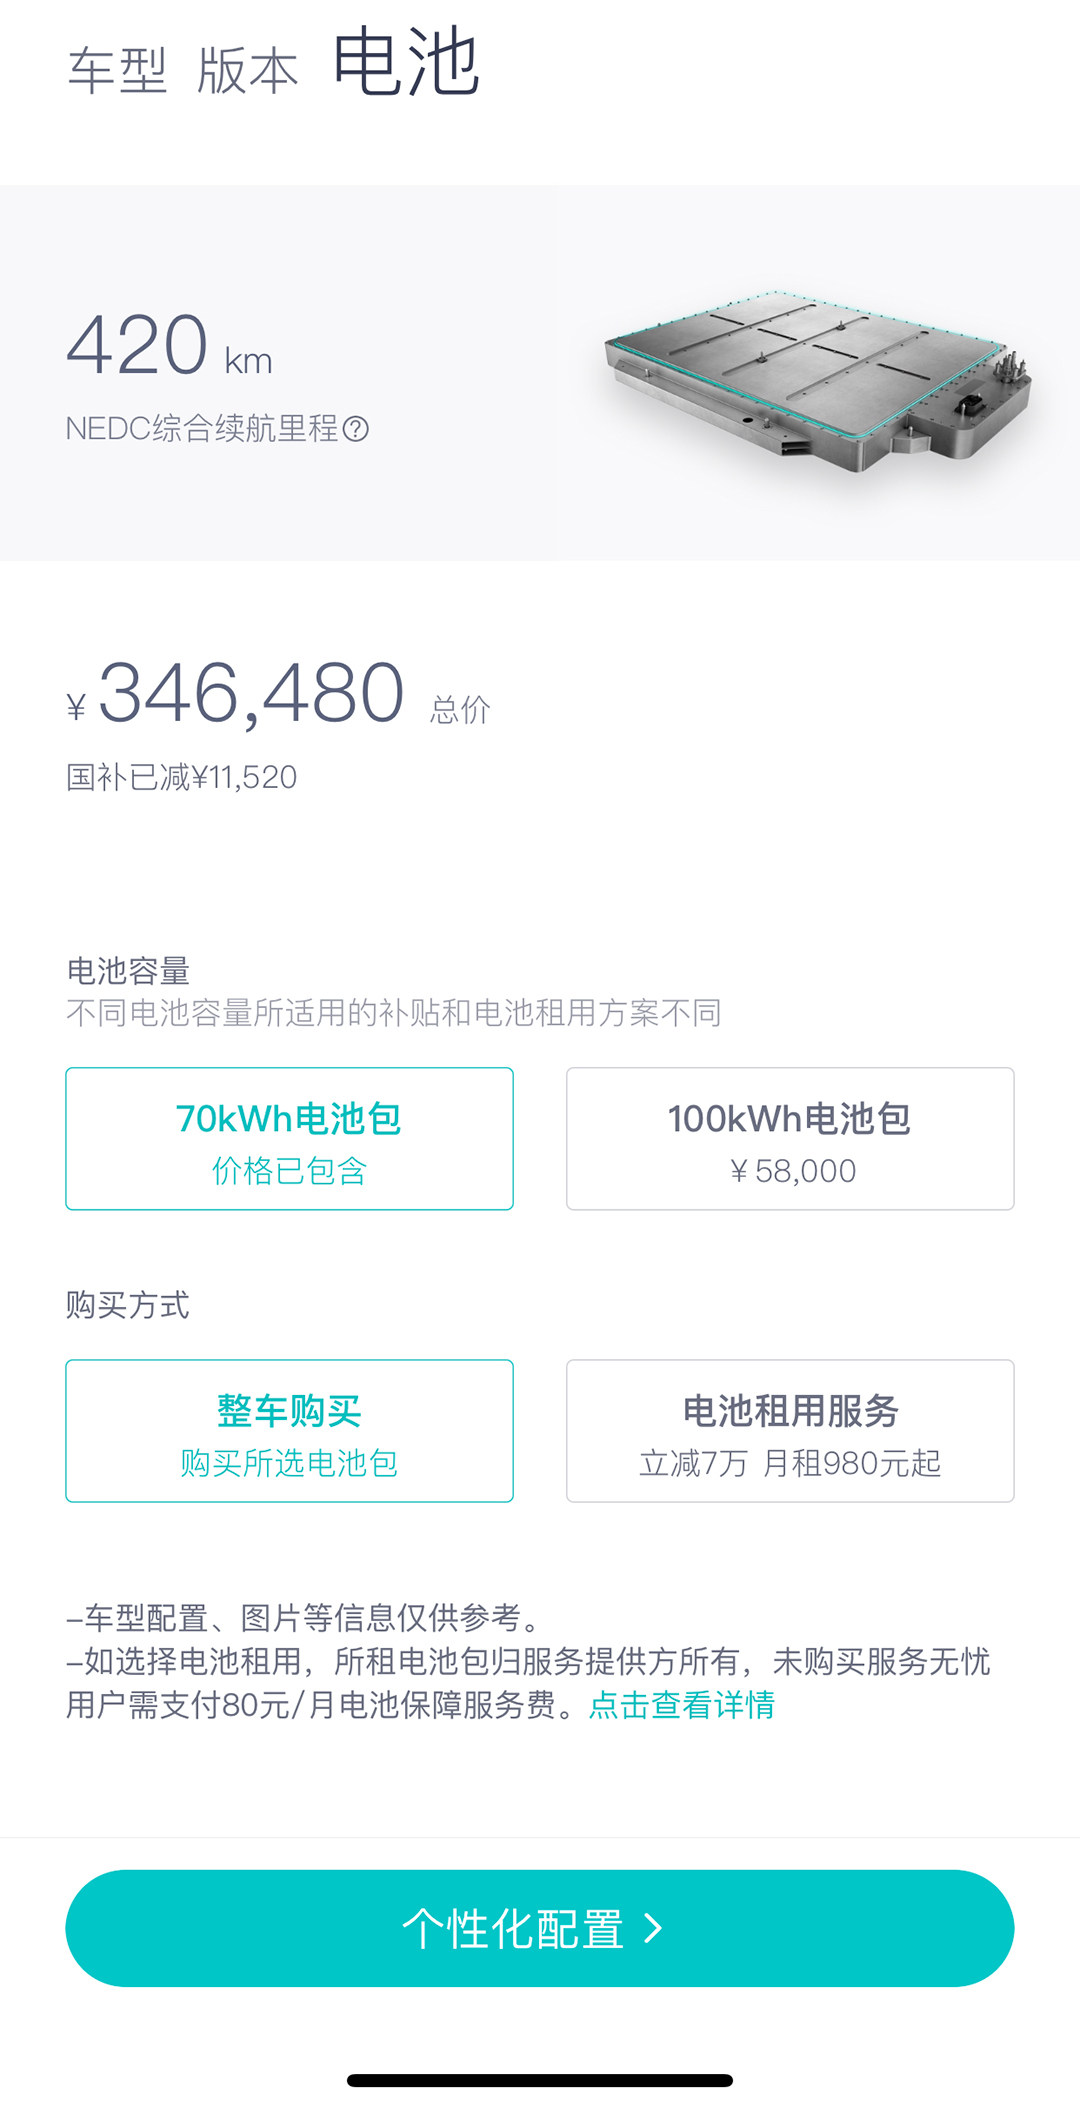Open the 点击查看详情 link
Image resolution: width=1080 pixels, height=2108 pixels.
pos(682,1705)
